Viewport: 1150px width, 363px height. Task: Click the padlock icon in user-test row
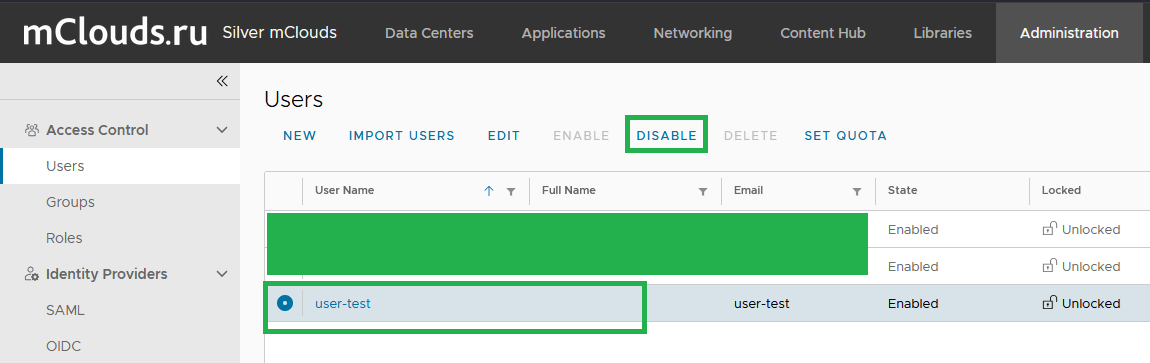pos(1049,302)
